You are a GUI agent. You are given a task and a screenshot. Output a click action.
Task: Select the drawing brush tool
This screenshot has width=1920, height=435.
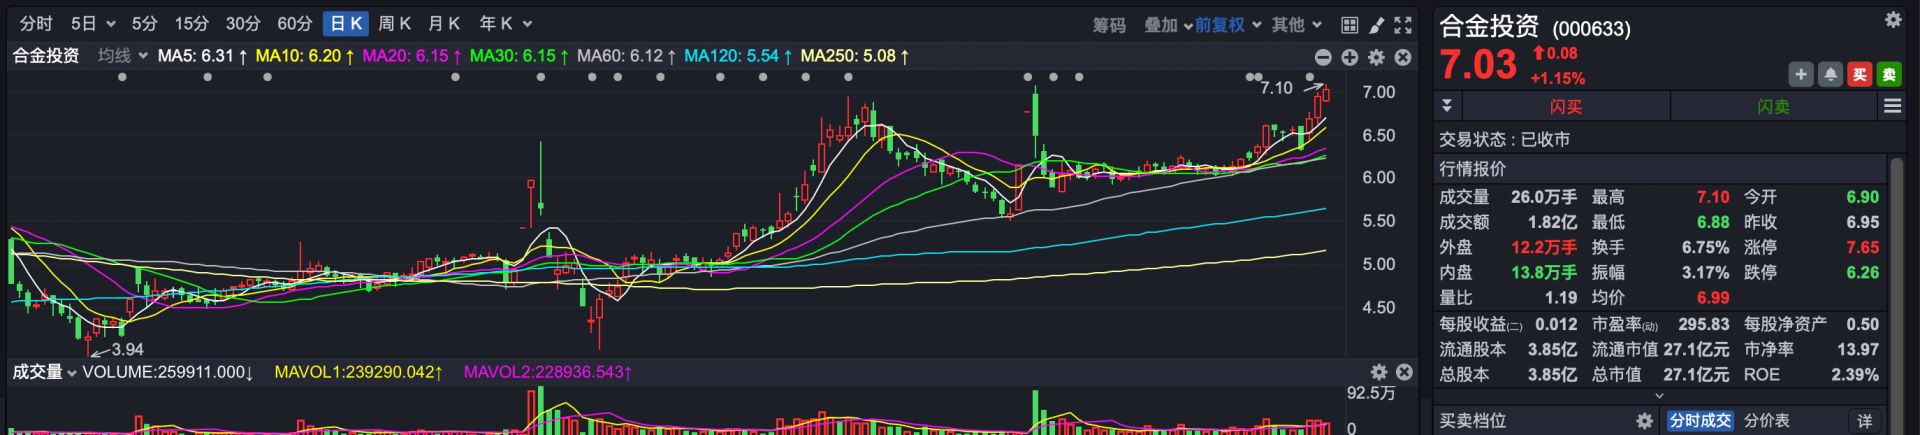coord(1376,24)
